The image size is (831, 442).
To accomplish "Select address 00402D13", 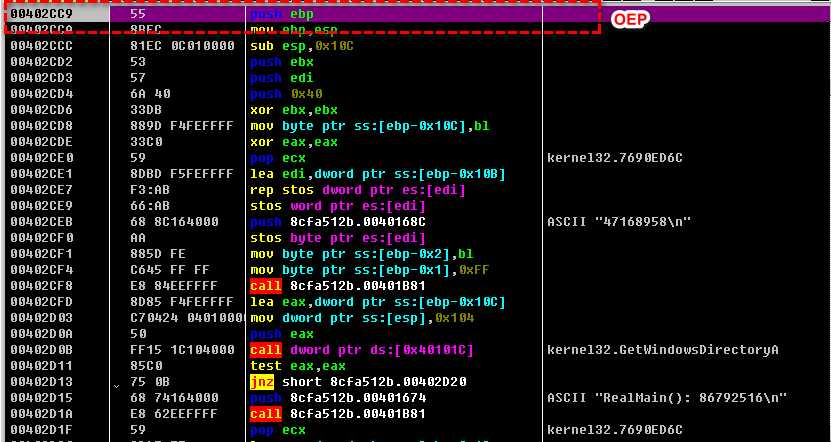I will [x=41, y=382].
